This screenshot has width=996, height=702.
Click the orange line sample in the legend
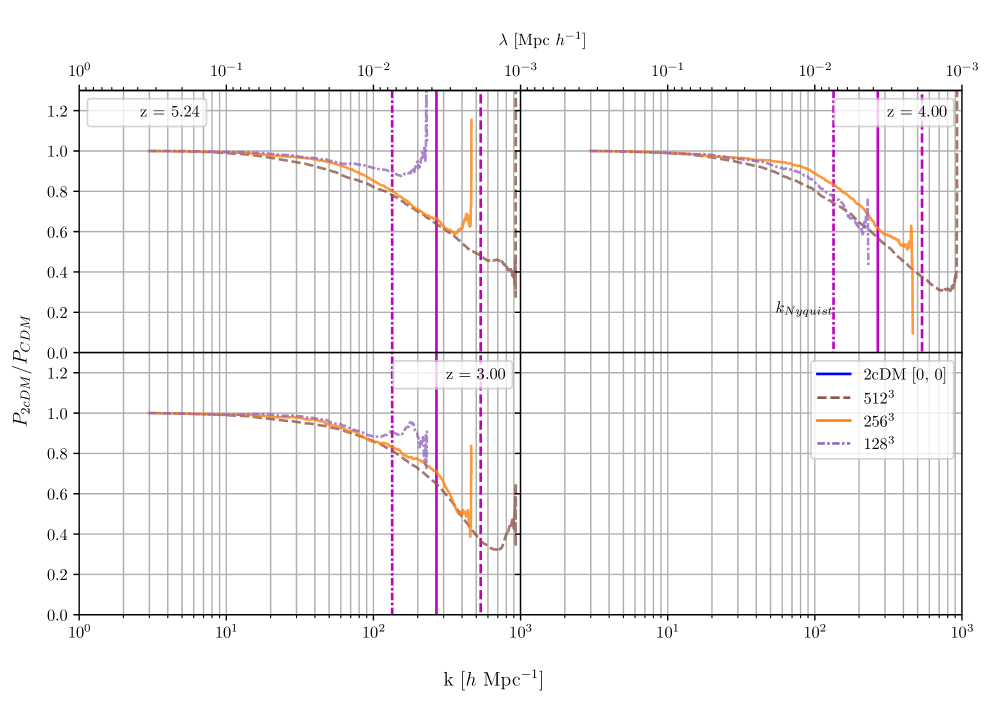click(833, 421)
